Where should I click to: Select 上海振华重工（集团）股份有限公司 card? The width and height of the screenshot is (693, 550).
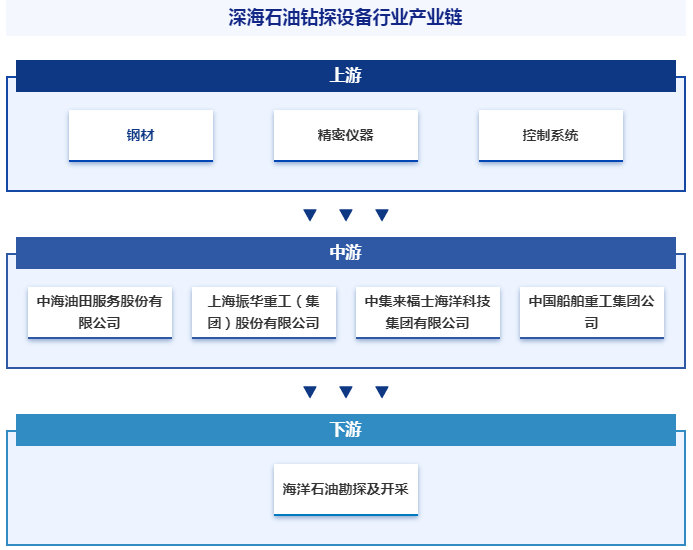point(264,313)
